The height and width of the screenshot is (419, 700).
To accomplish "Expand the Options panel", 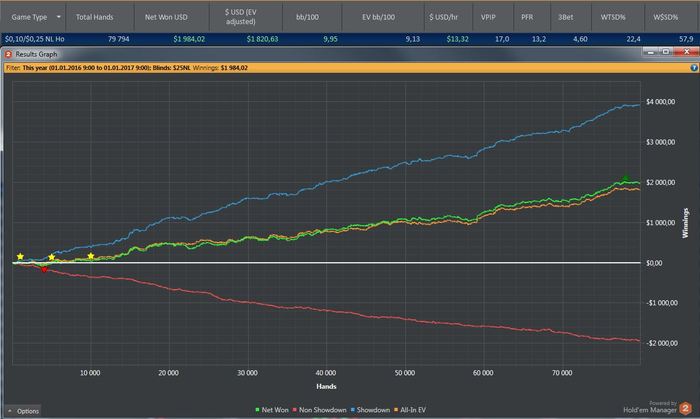I will click(24, 411).
